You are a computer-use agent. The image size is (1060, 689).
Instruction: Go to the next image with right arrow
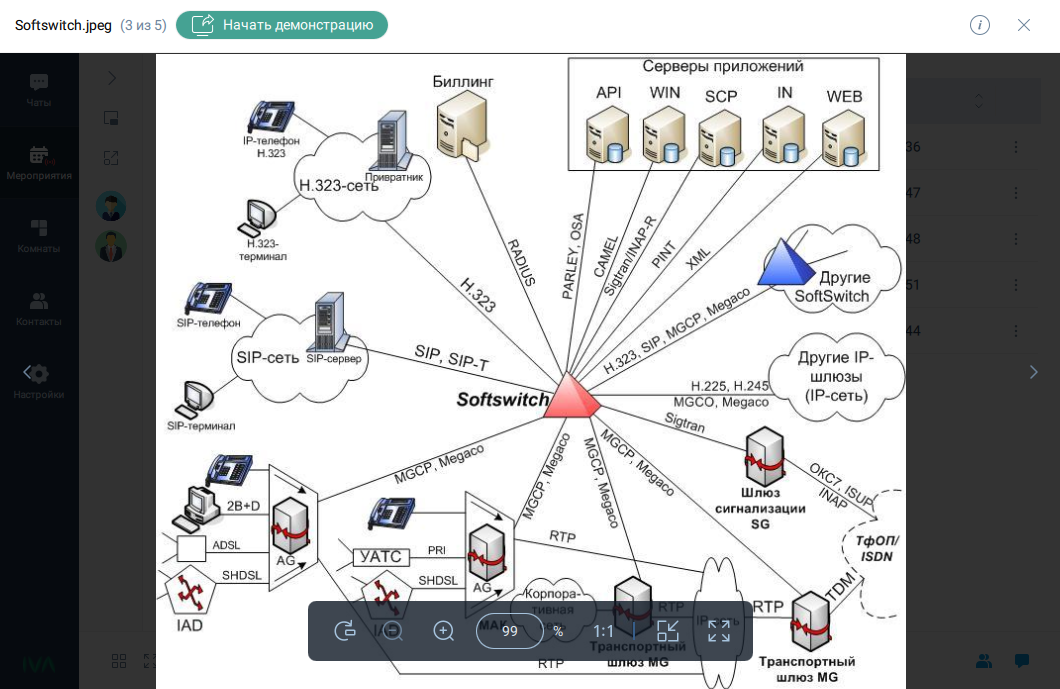[1034, 372]
